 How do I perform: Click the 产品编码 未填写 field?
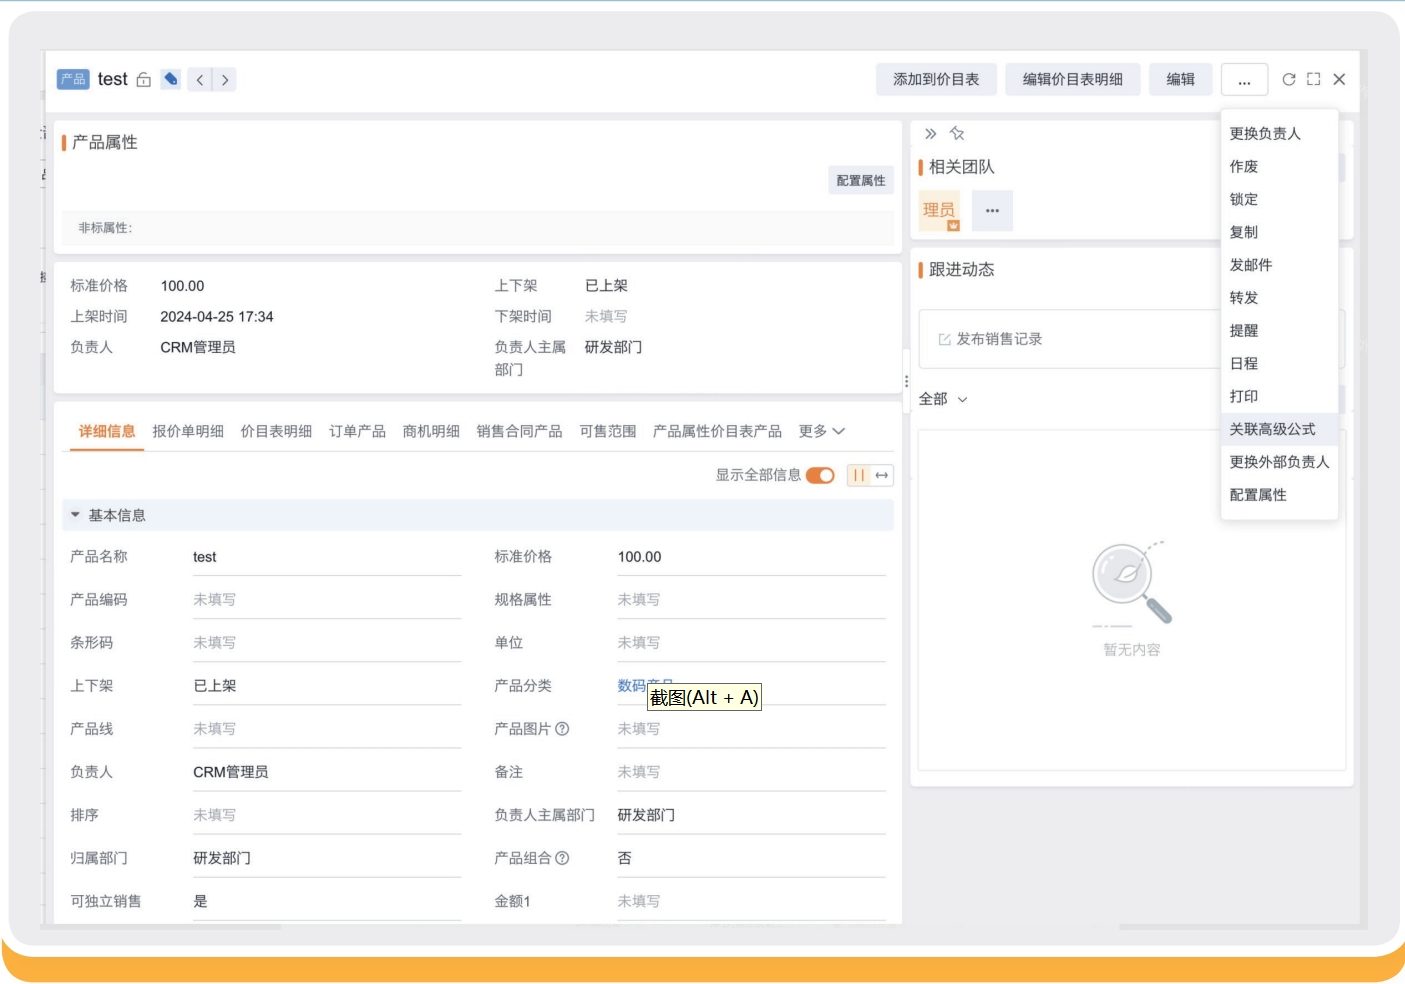pyautogui.click(x=326, y=600)
